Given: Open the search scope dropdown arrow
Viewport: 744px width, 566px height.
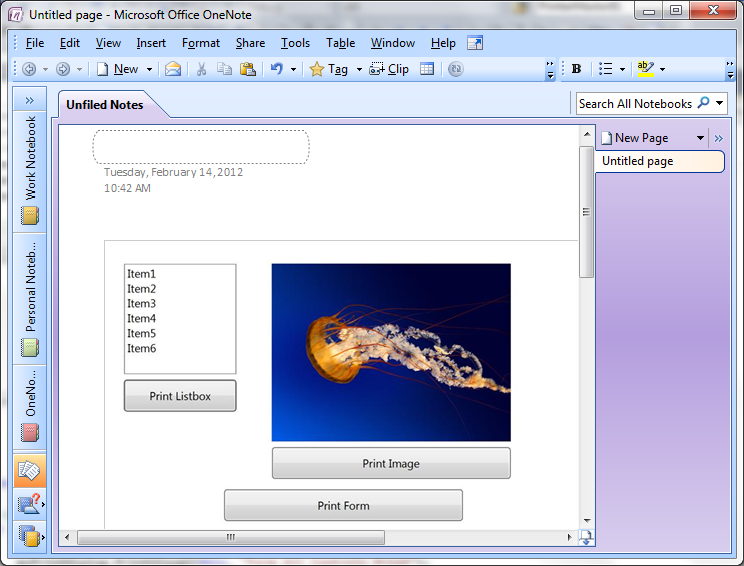Looking at the screenshot, I should coord(720,103).
